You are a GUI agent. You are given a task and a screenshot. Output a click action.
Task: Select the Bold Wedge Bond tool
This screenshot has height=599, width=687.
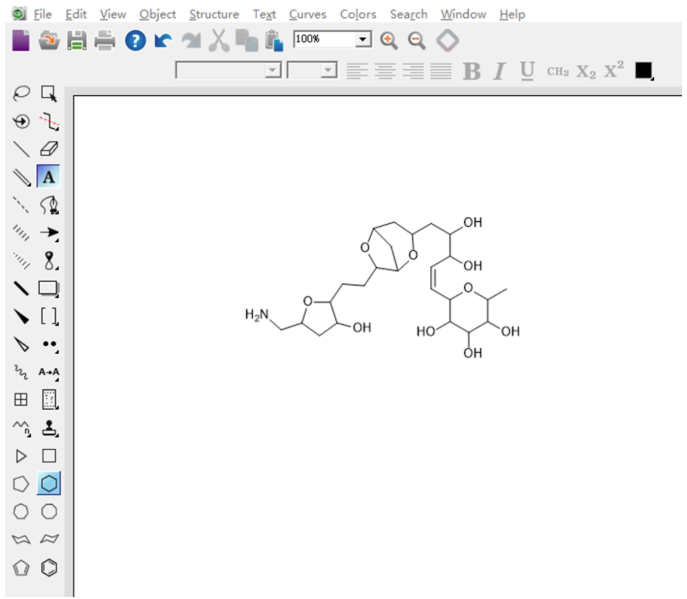[21, 316]
